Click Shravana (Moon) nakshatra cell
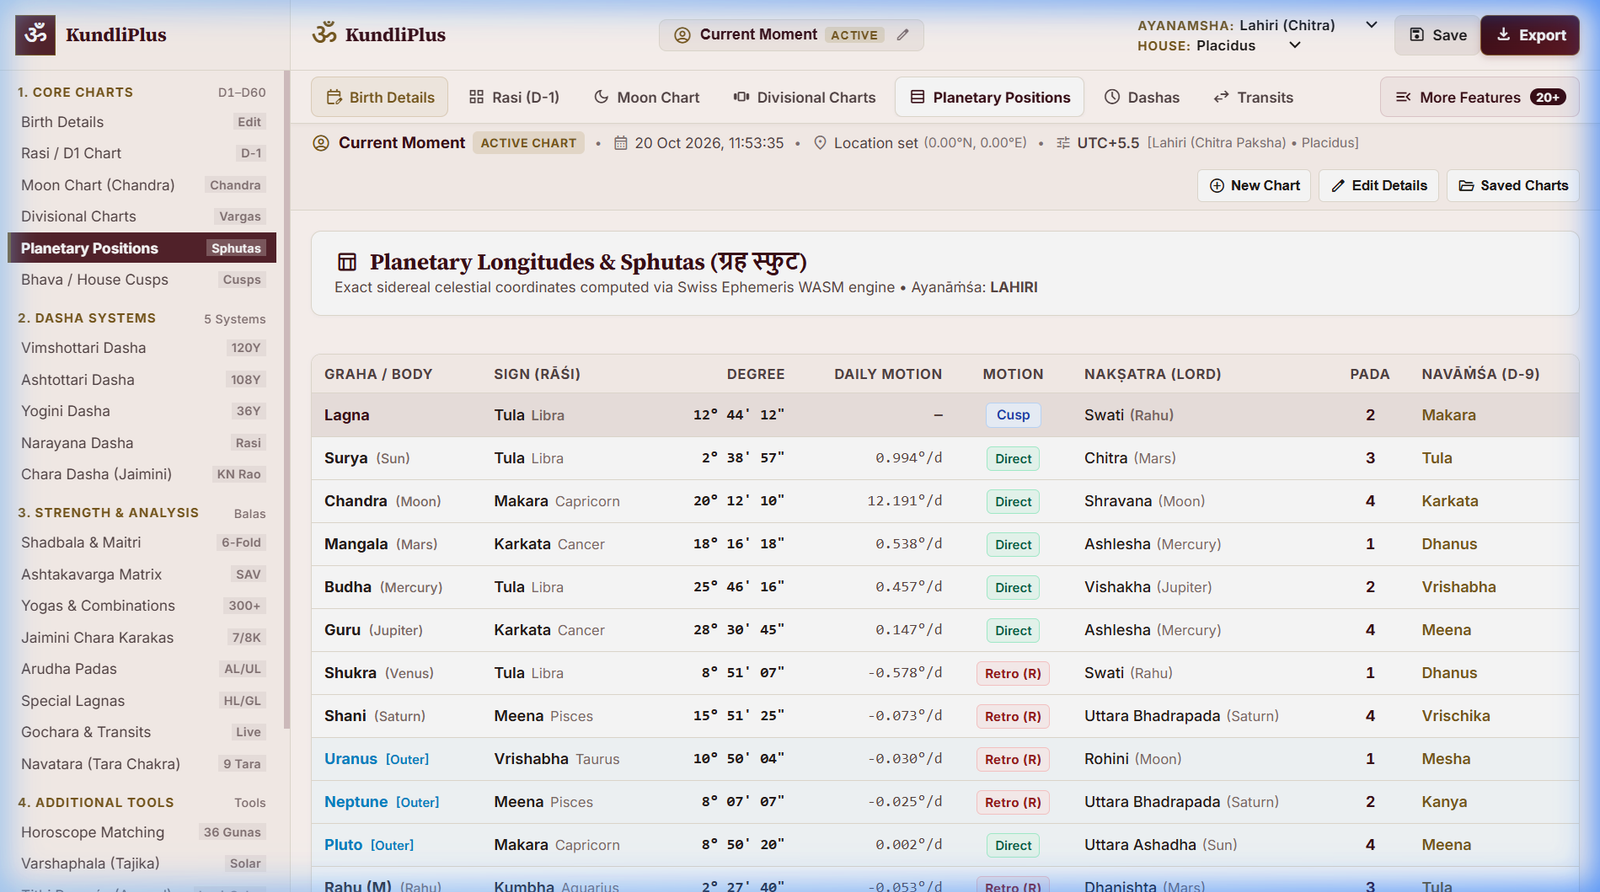The width and height of the screenshot is (1600, 892). click(1145, 501)
